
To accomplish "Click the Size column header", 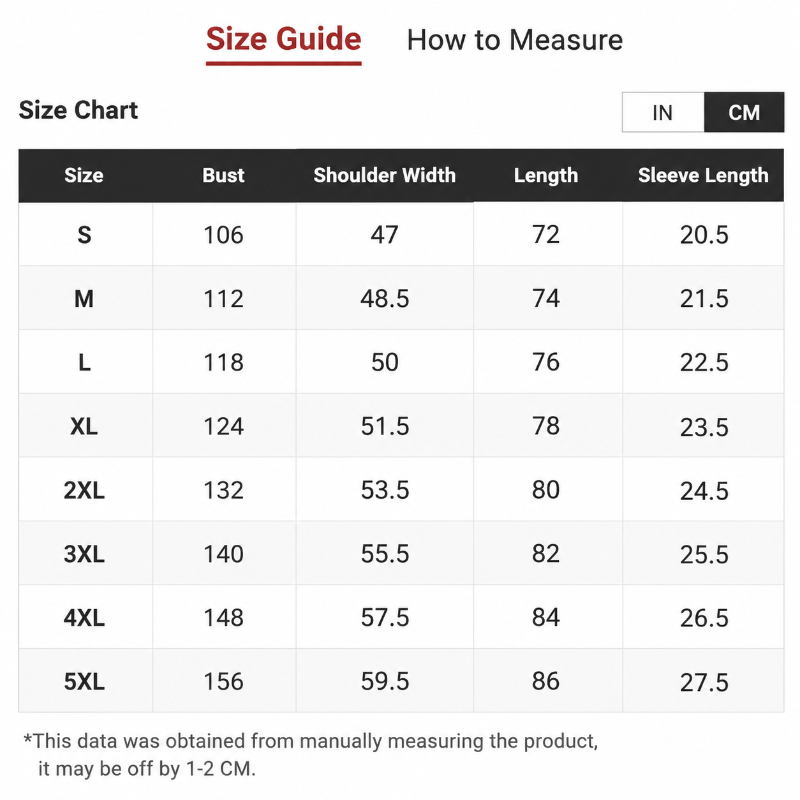I will [x=84, y=176].
